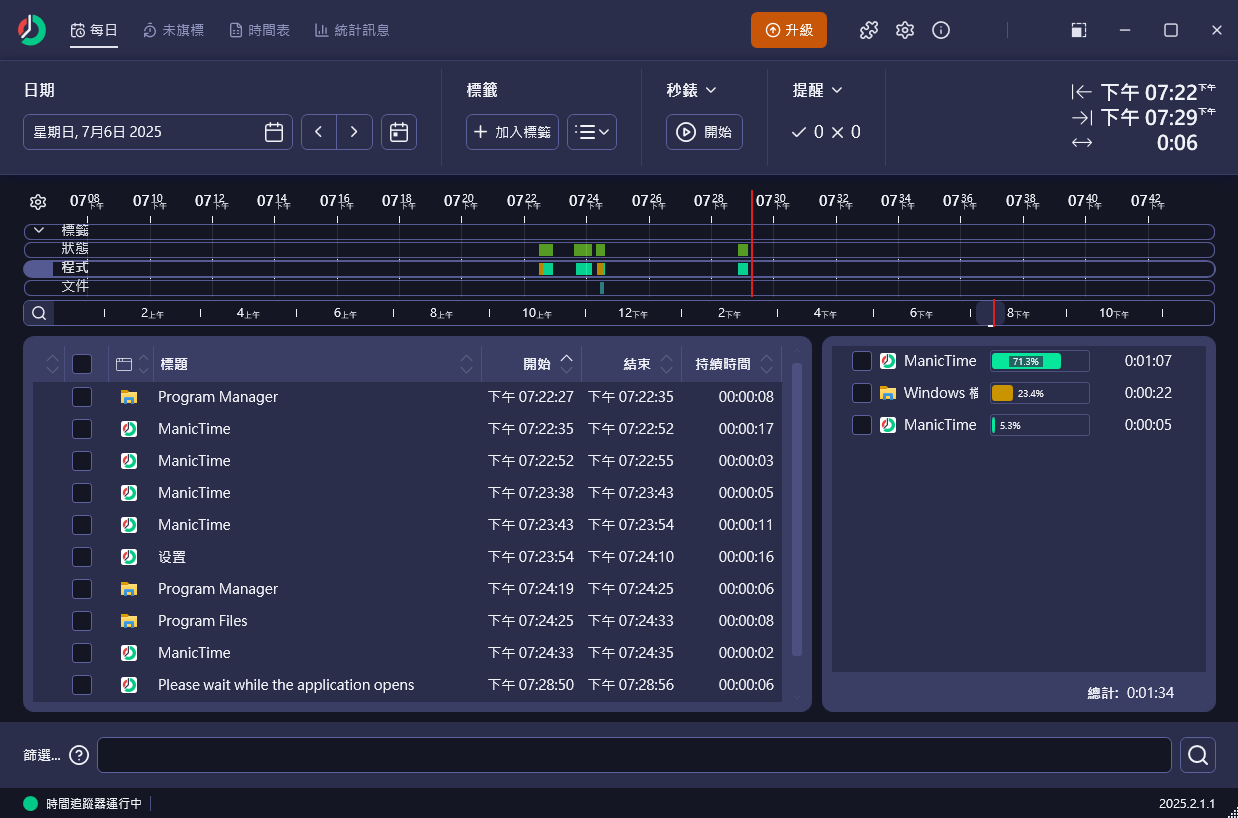Image resolution: width=1238 pixels, height=818 pixels.
Task: Check the Please wait row checkbox
Action: pyautogui.click(x=82, y=685)
